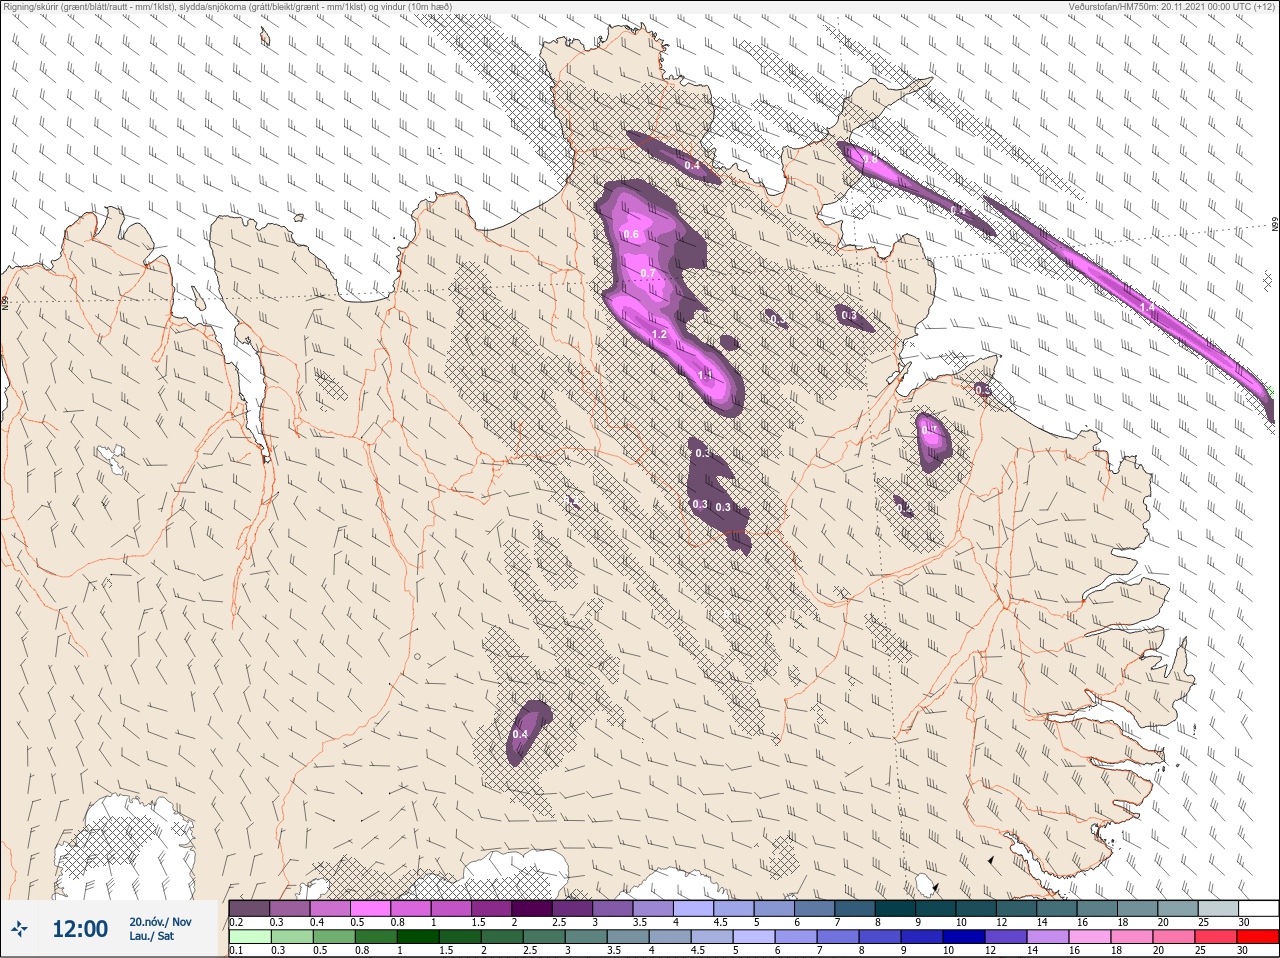The height and width of the screenshot is (958, 1280).
Task: Click the 0.4 label in the southern snow patch
Action: coord(520,734)
